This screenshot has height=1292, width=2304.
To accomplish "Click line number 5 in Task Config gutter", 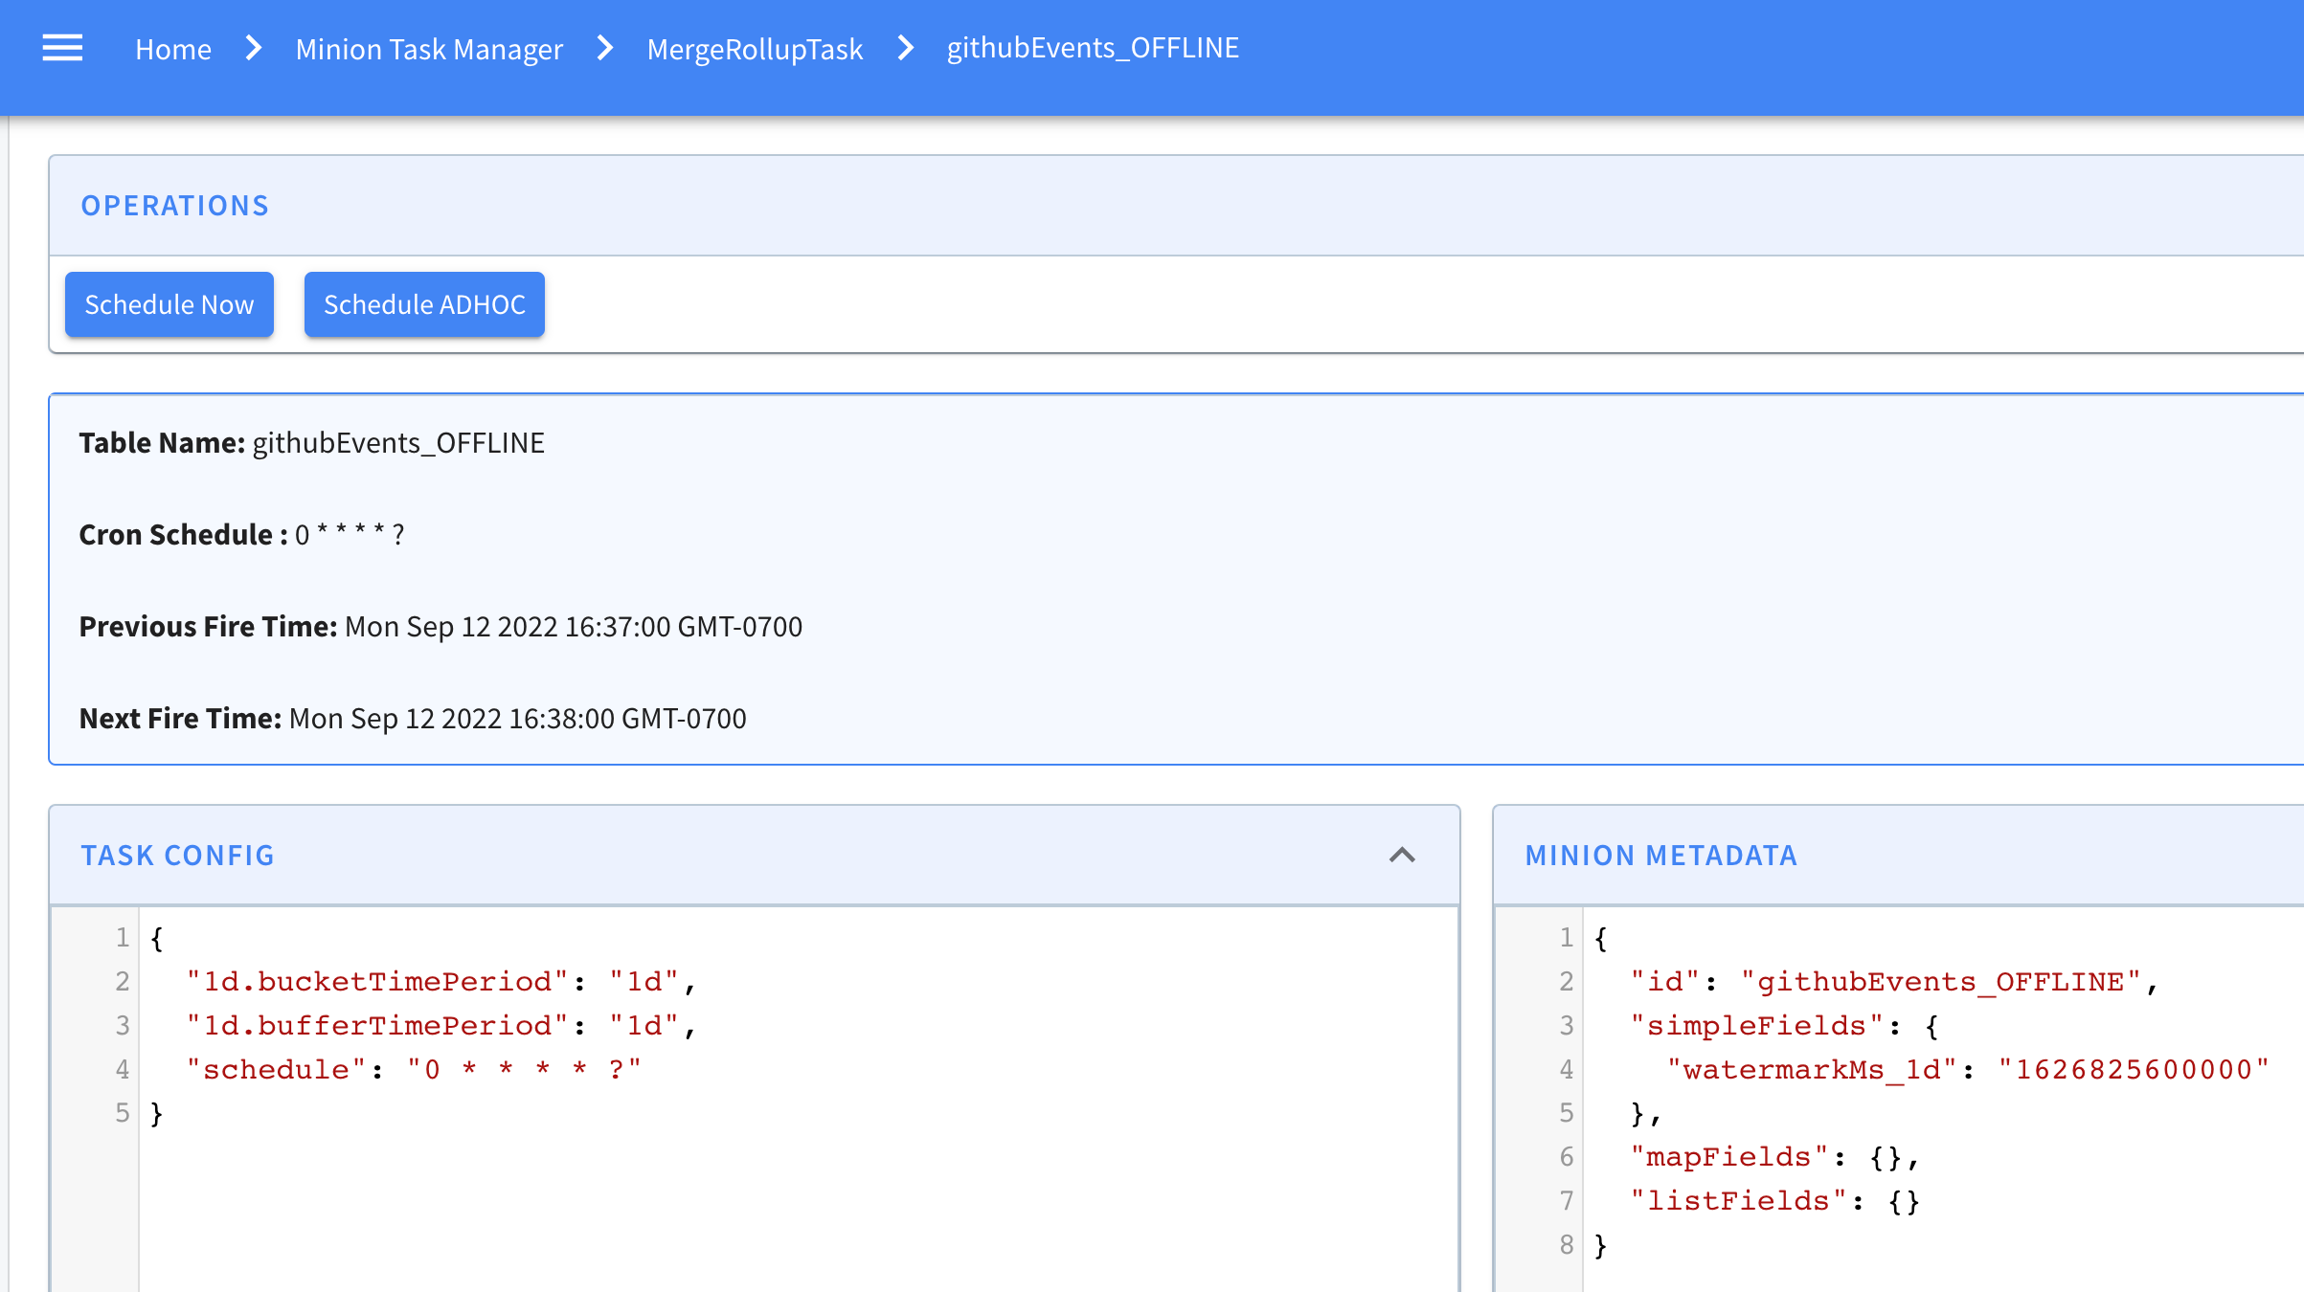I will click(x=121, y=1113).
